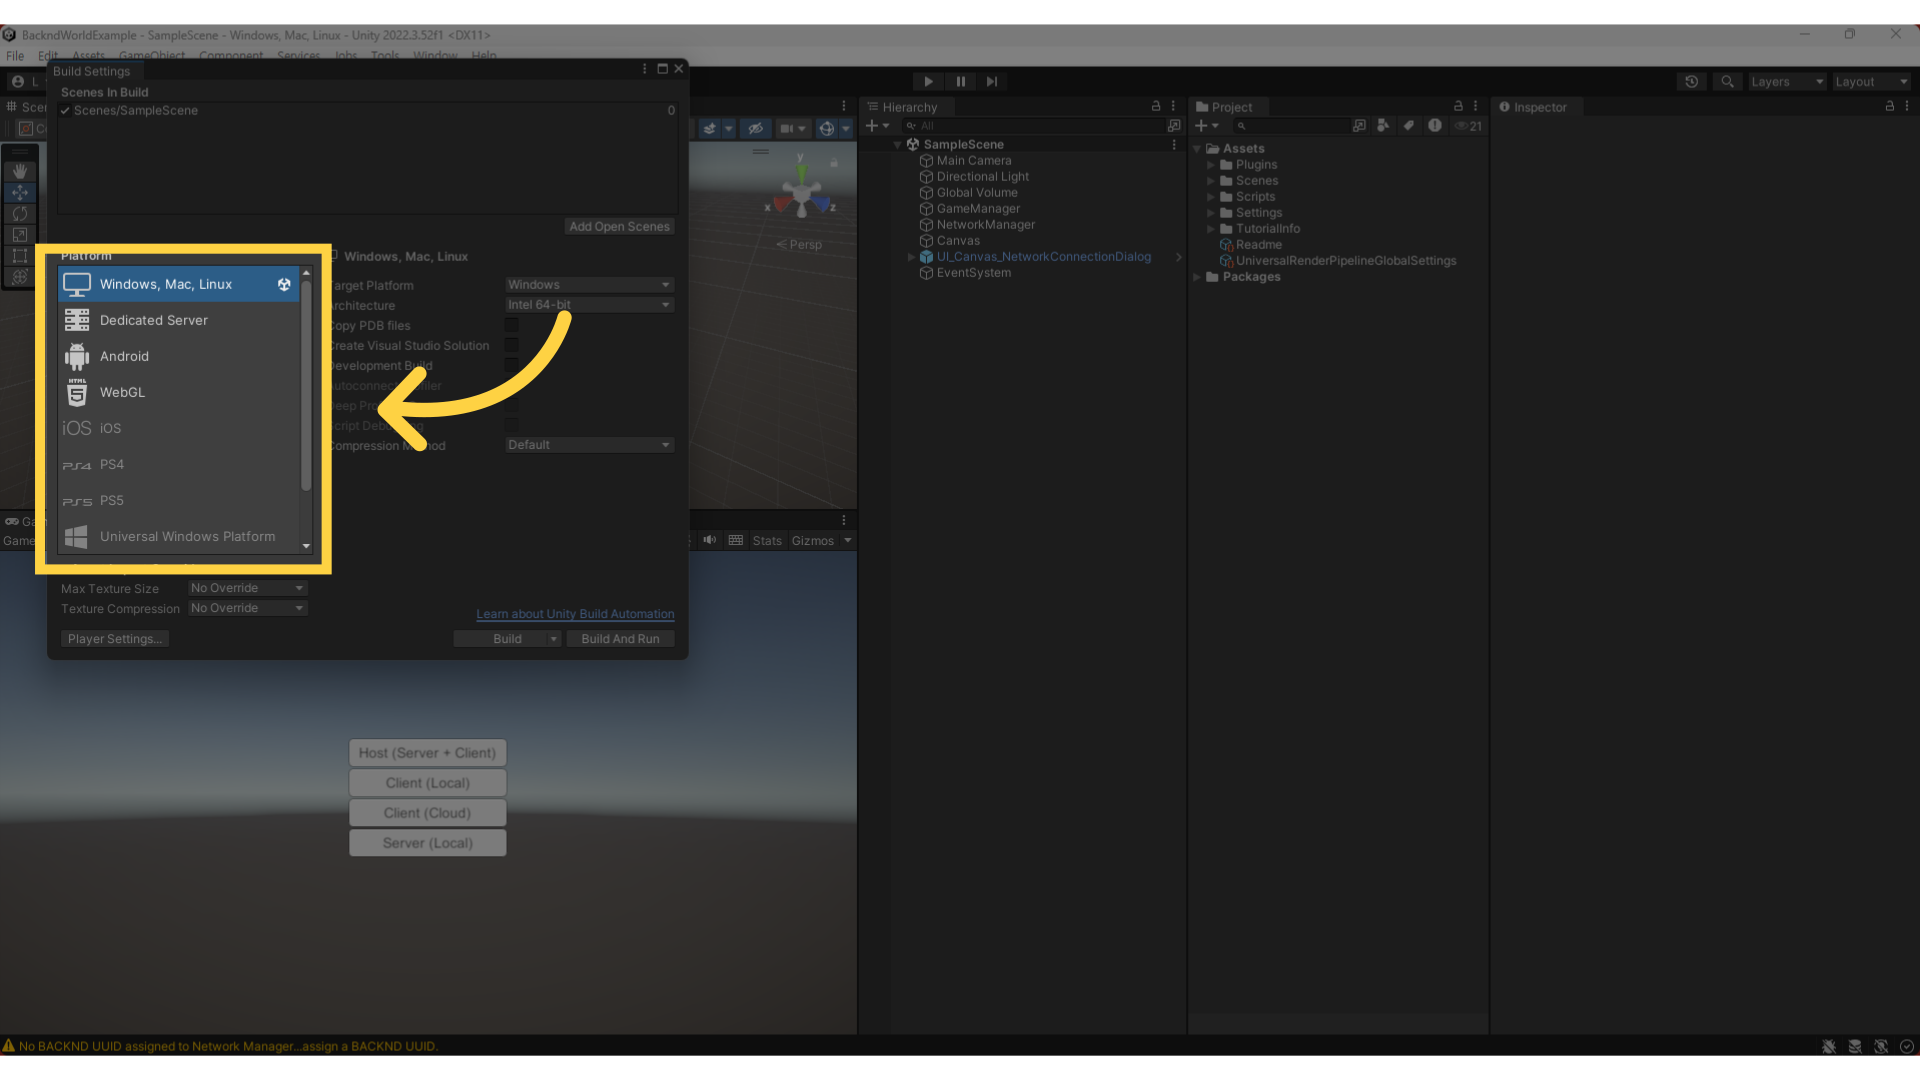
Task: Select the Rotate tool in Scene toolbar
Action: [x=20, y=213]
